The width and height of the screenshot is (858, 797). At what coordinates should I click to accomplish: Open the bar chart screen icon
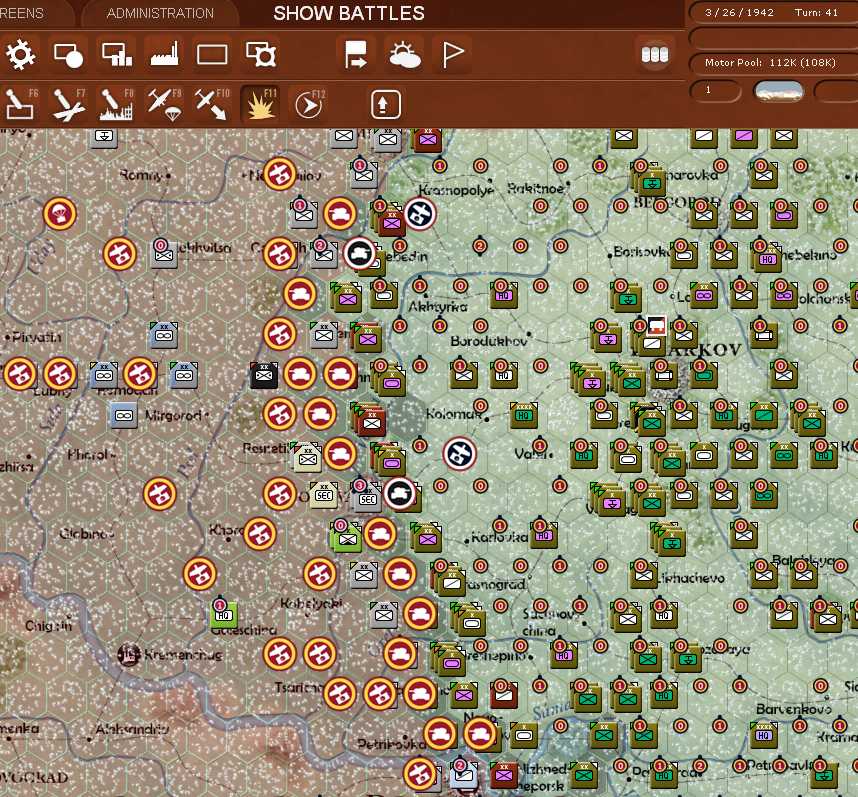(117, 55)
